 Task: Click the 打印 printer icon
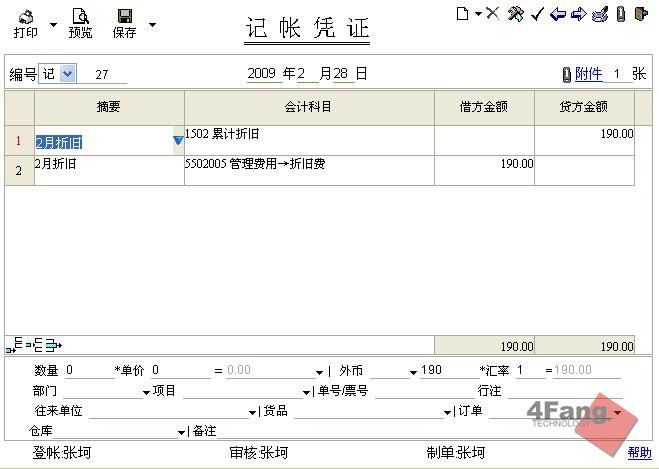click(26, 17)
